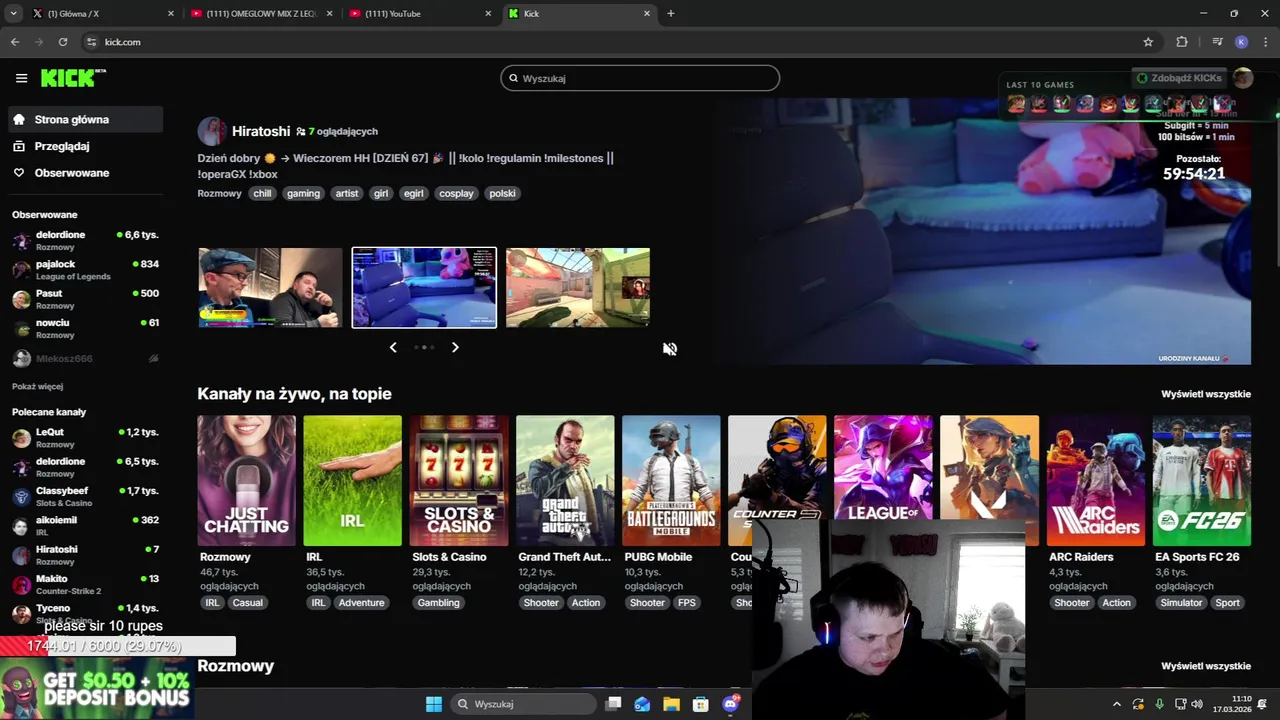Select the Adventure tag under IRL

362,603
